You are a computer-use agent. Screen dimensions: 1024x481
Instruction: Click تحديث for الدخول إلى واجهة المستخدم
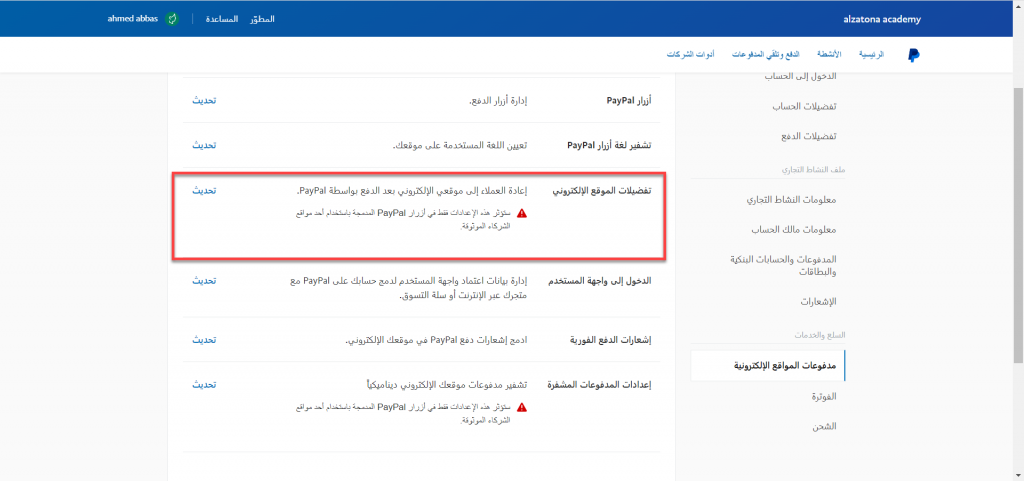coord(204,281)
